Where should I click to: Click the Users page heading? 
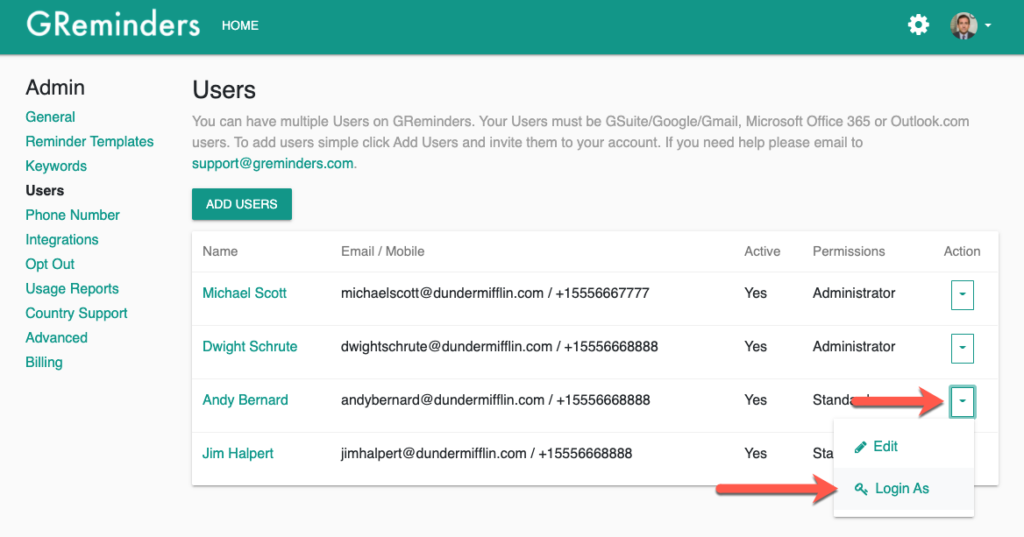[x=224, y=90]
